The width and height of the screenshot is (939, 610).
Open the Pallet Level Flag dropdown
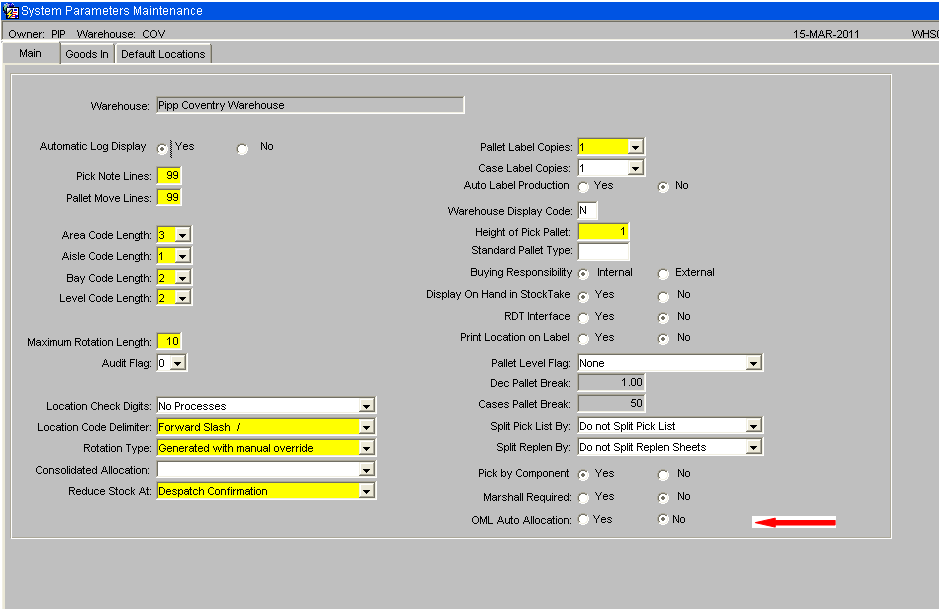coord(753,363)
